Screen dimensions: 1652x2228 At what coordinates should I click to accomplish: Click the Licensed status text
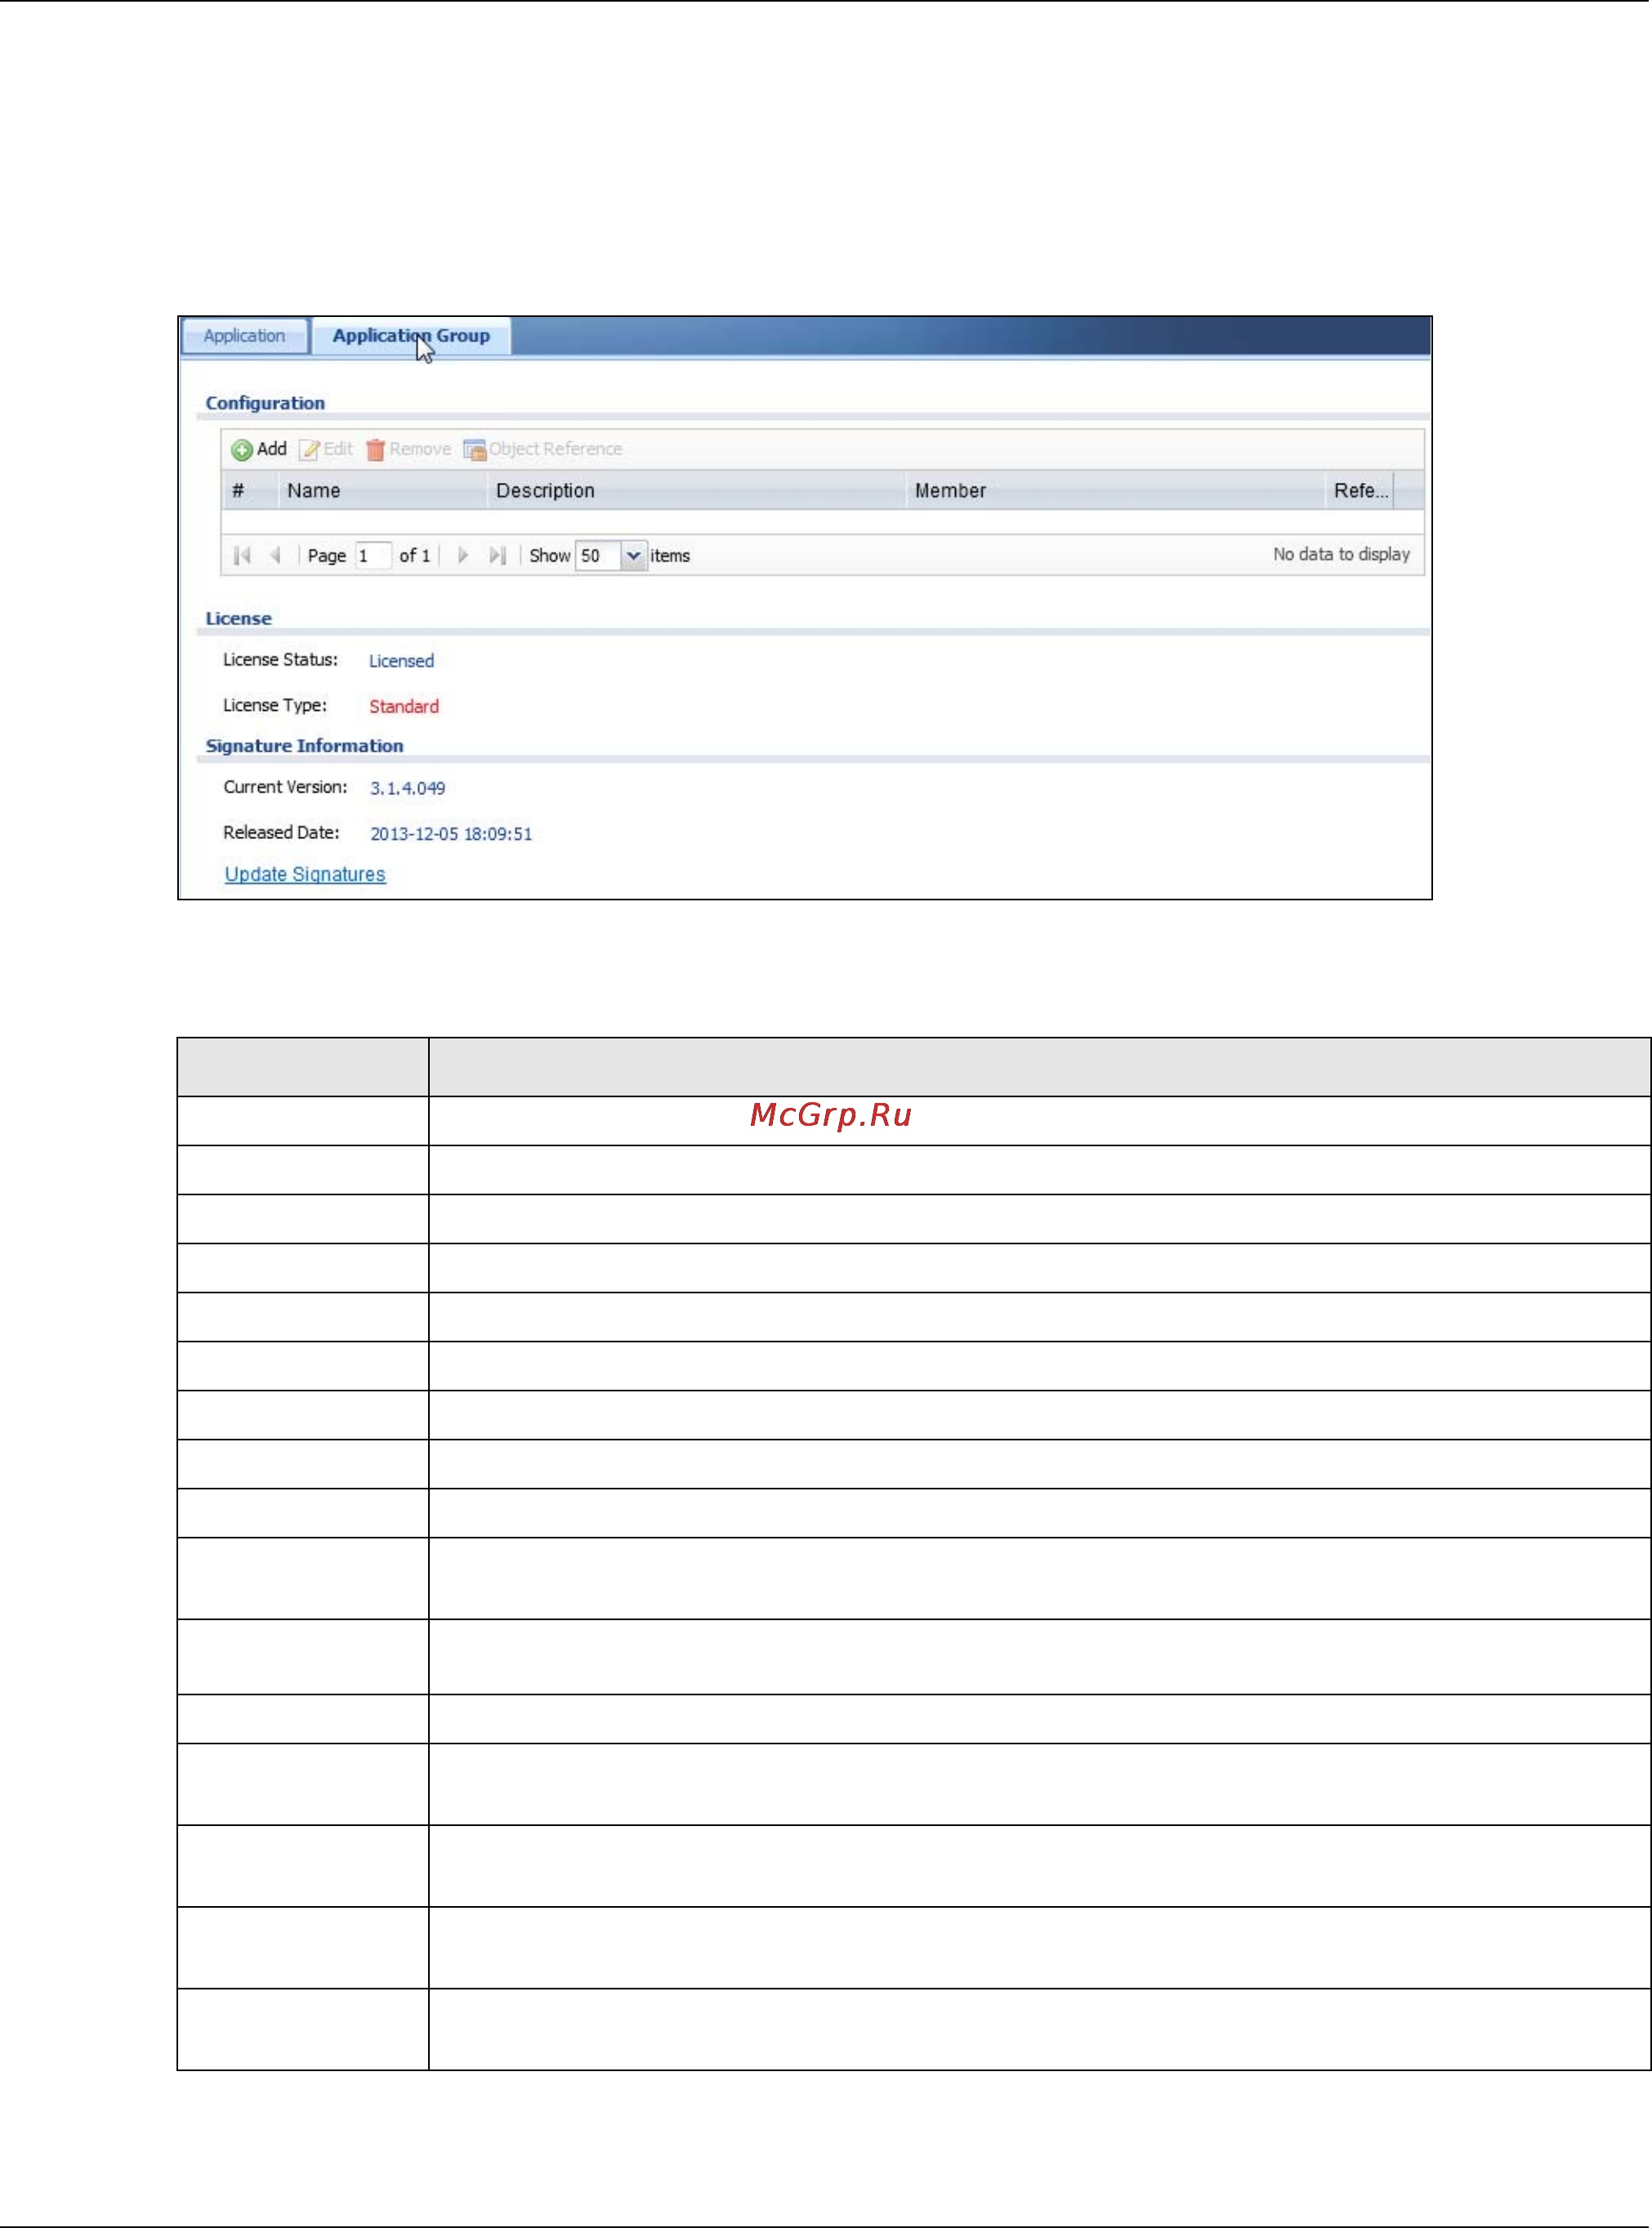point(401,661)
